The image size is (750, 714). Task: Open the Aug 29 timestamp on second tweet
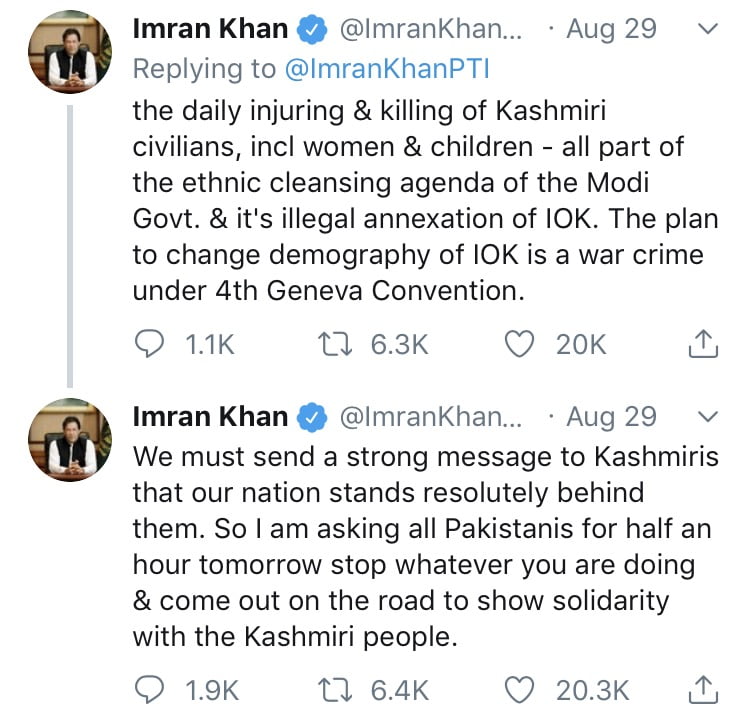click(x=611, y=415)
